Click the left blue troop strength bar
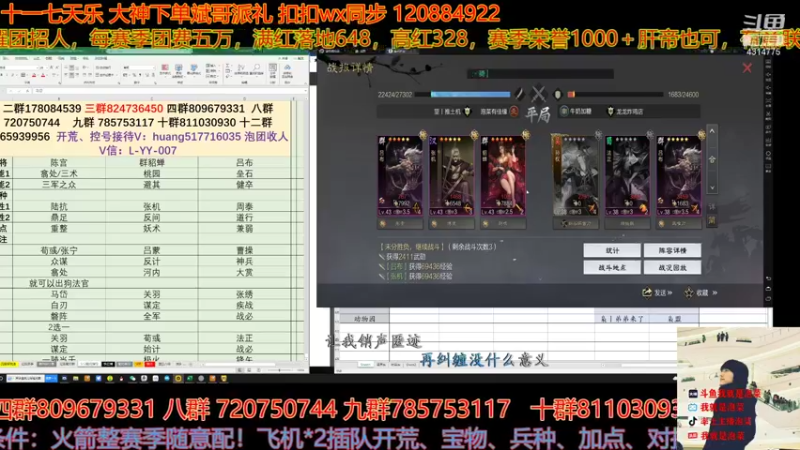 pos(470,94)
